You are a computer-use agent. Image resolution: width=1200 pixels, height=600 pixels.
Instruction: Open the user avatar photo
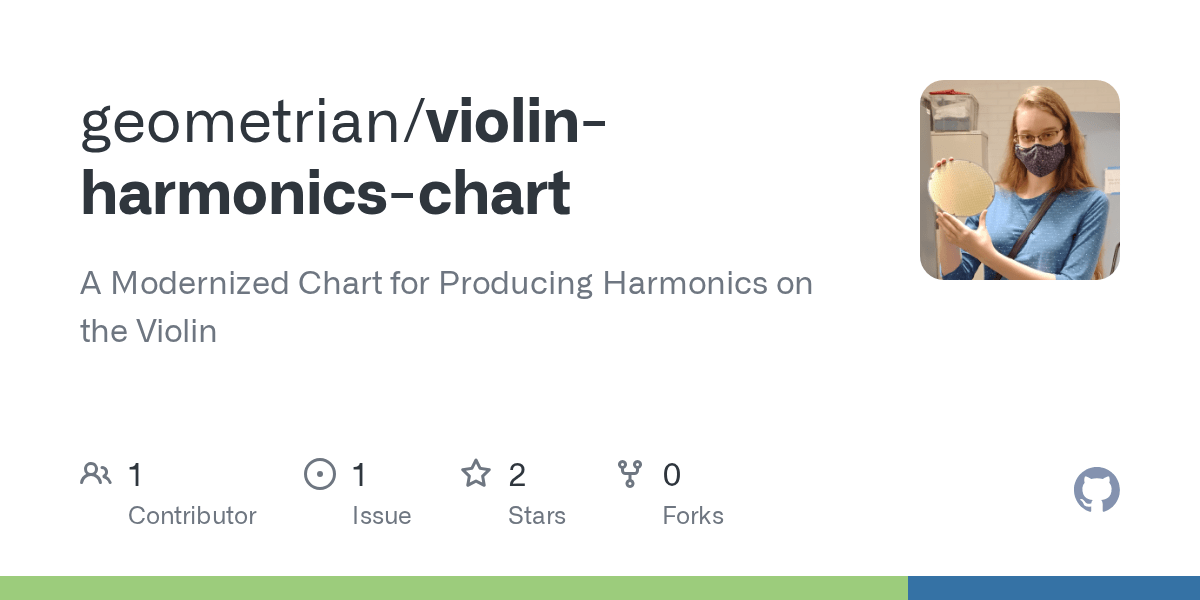point(1019,180)
